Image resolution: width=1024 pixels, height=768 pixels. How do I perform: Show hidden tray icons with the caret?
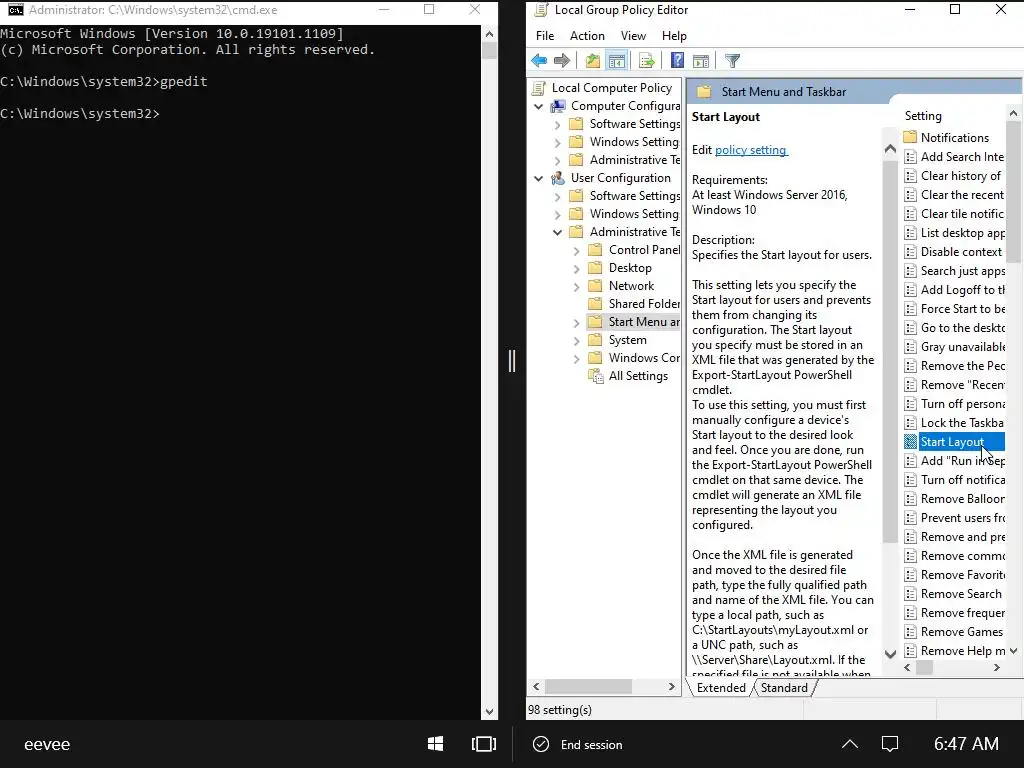coord(850,744)
